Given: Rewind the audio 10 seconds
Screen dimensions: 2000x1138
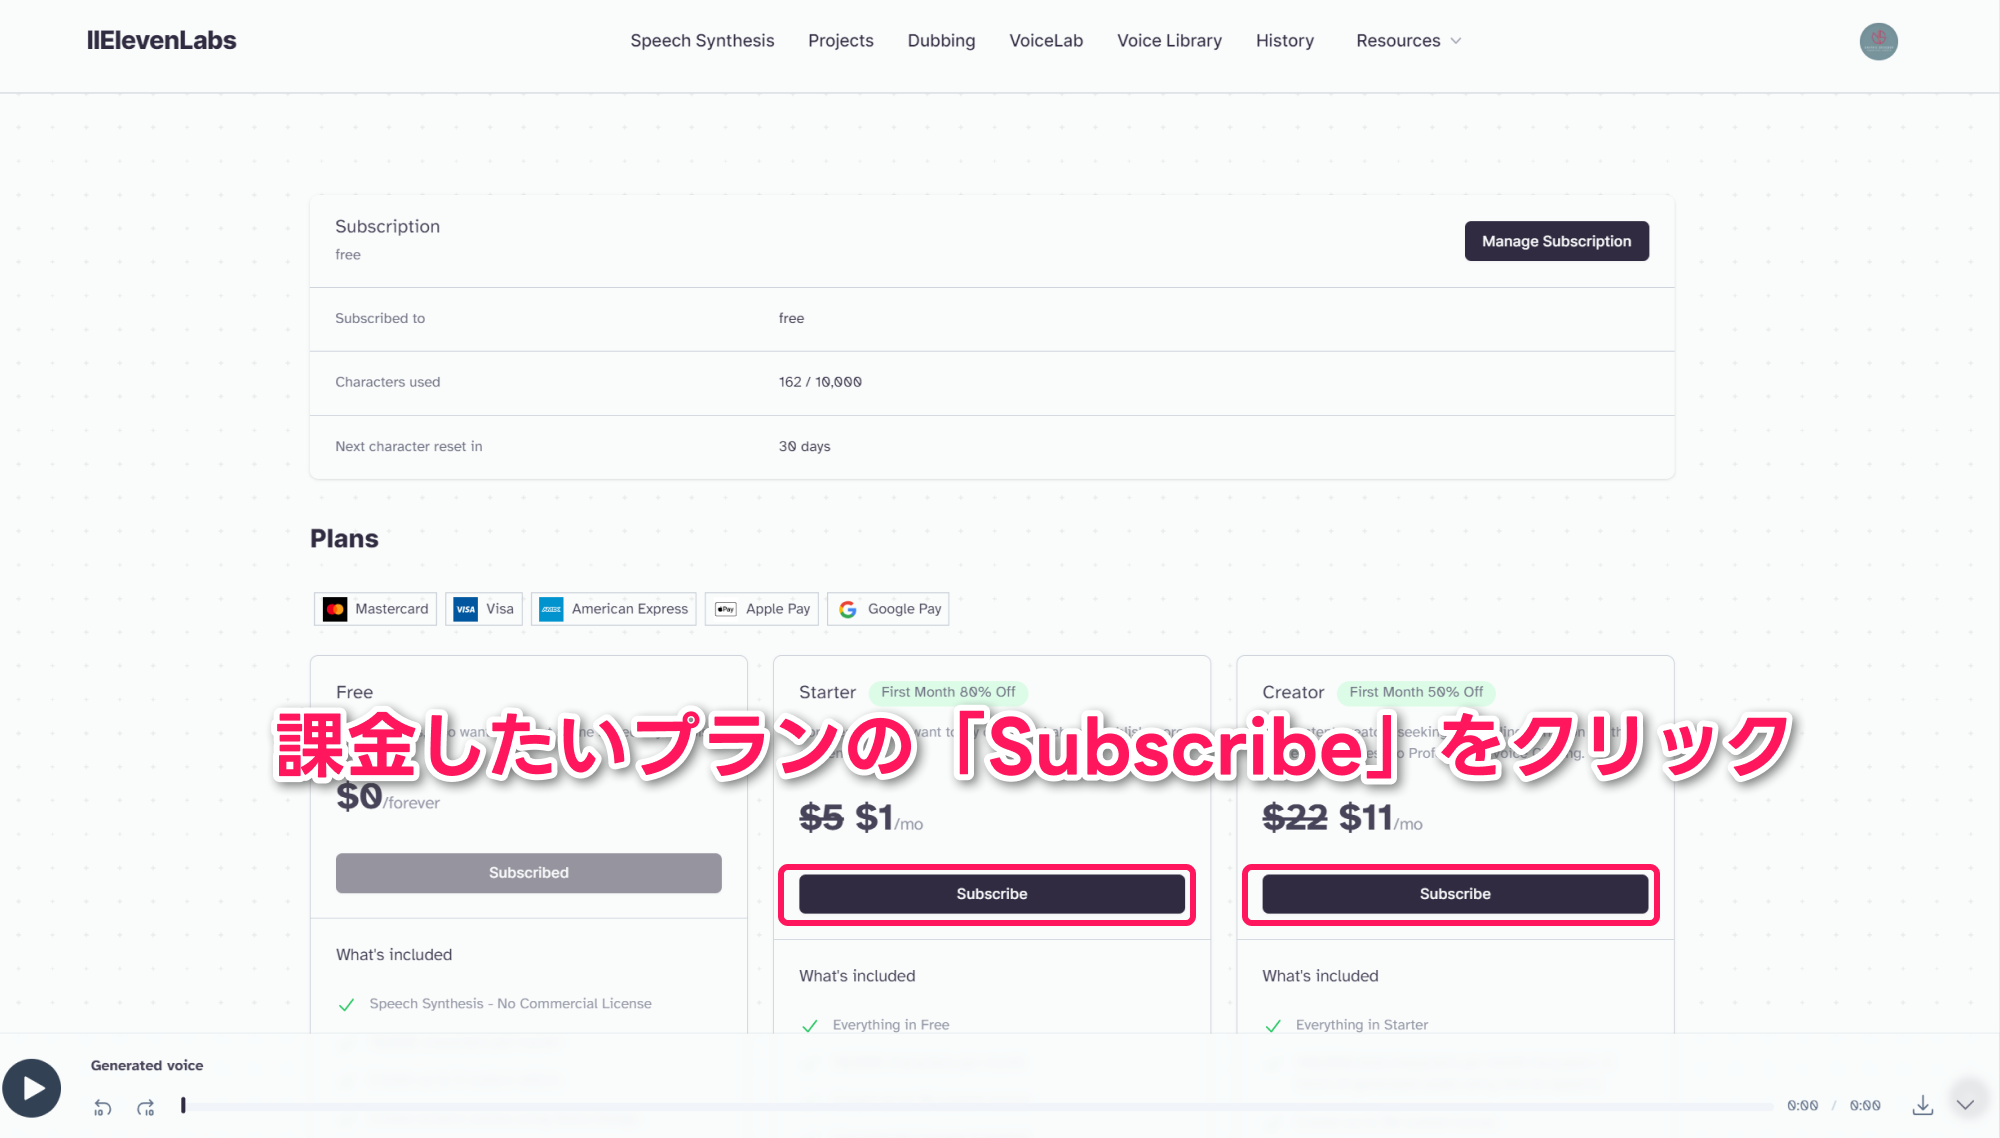Looking at the screenshot, I should pyautogui.click(x=103, y=1107).
